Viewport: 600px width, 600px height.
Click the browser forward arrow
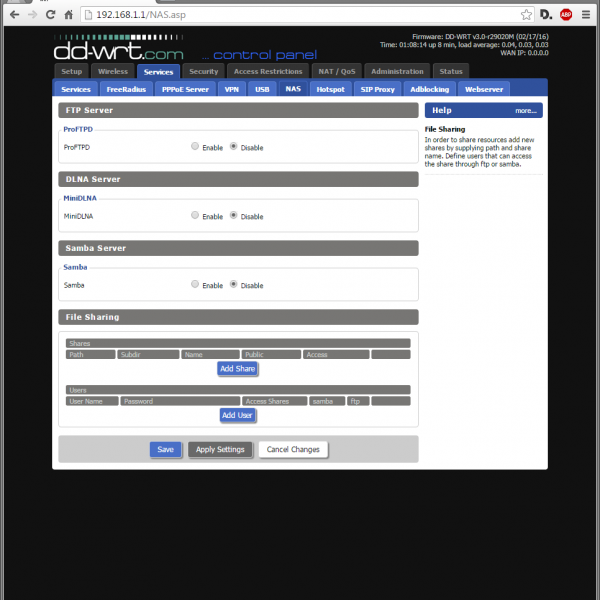31,15
